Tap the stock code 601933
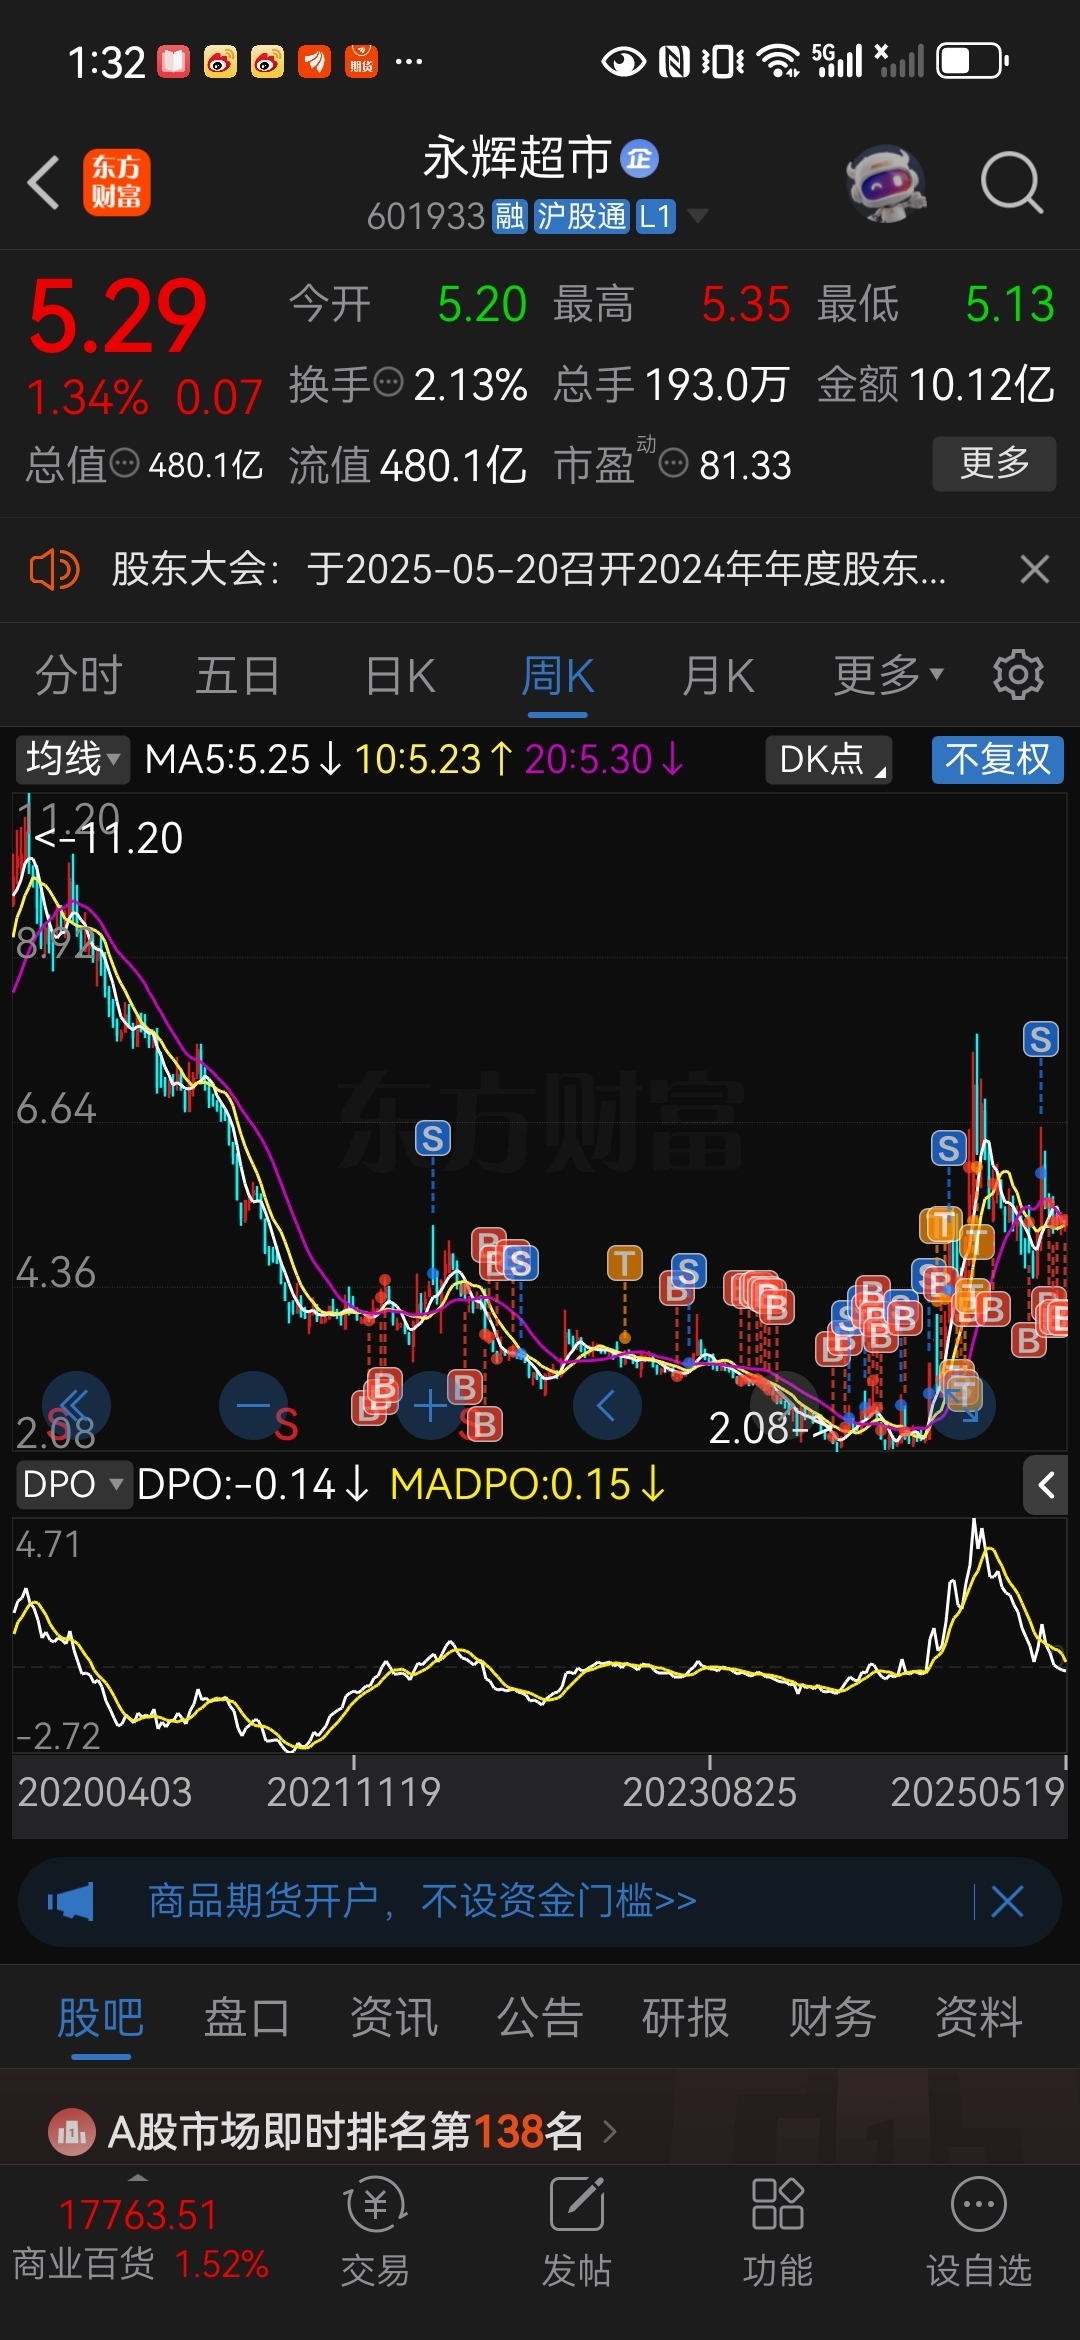The width and height of the screenshot is (1080, 2340). [x=426, y=216]
